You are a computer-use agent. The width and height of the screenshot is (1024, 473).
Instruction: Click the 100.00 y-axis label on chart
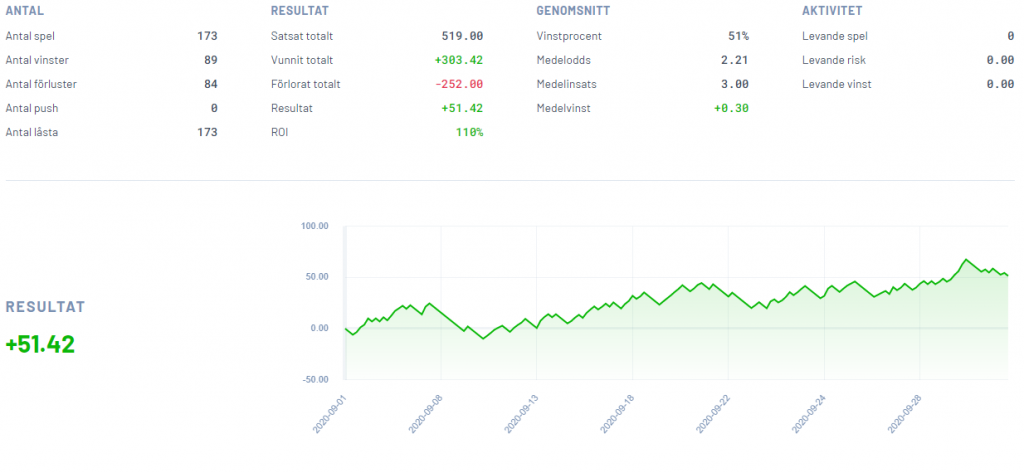coord(314,226)
